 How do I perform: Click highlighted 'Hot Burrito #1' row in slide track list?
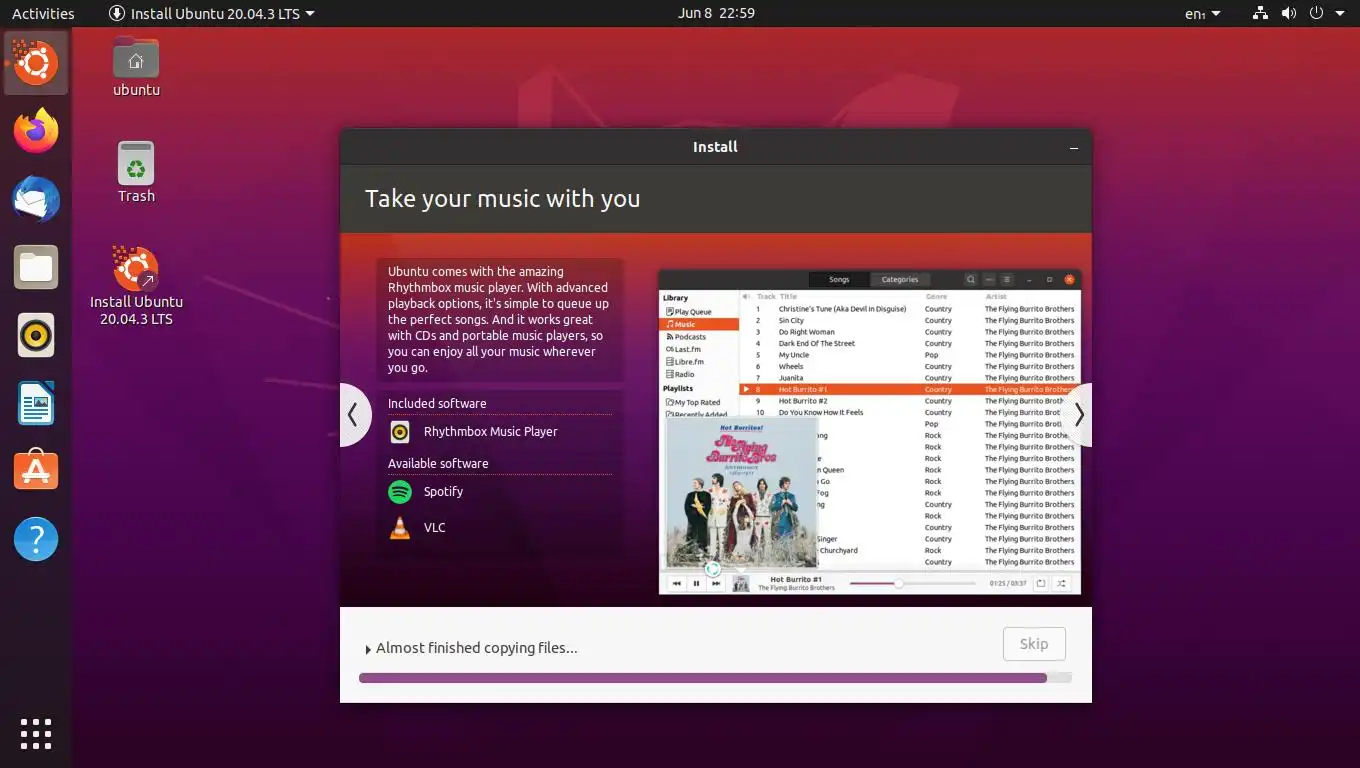(910, 389)
